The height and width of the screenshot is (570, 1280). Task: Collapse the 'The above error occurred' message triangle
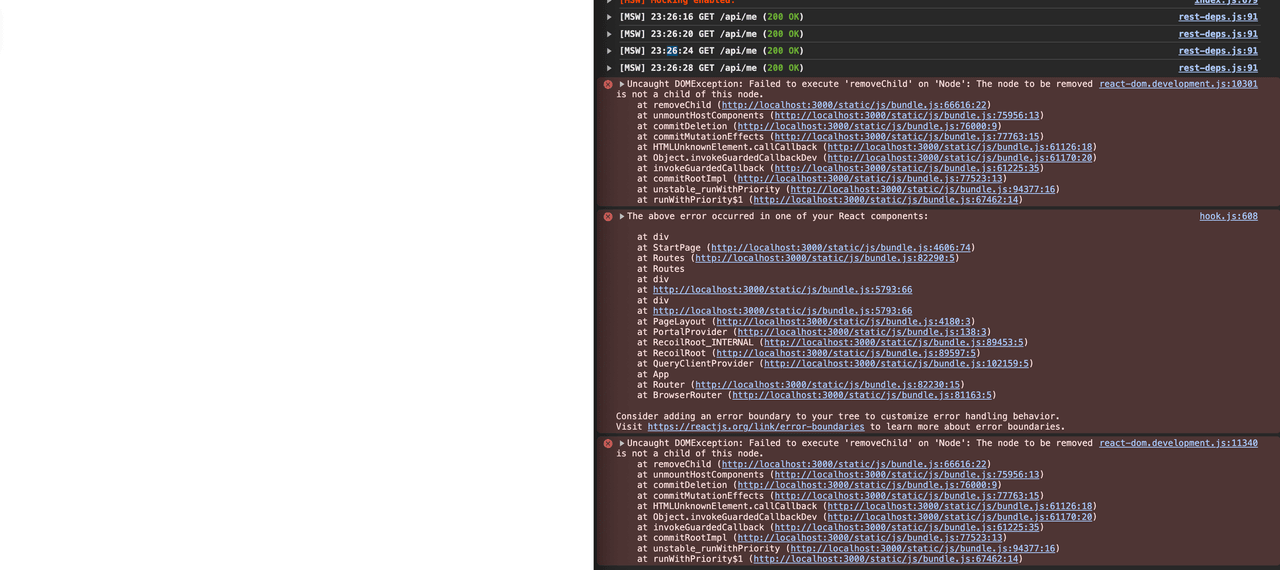622,217
